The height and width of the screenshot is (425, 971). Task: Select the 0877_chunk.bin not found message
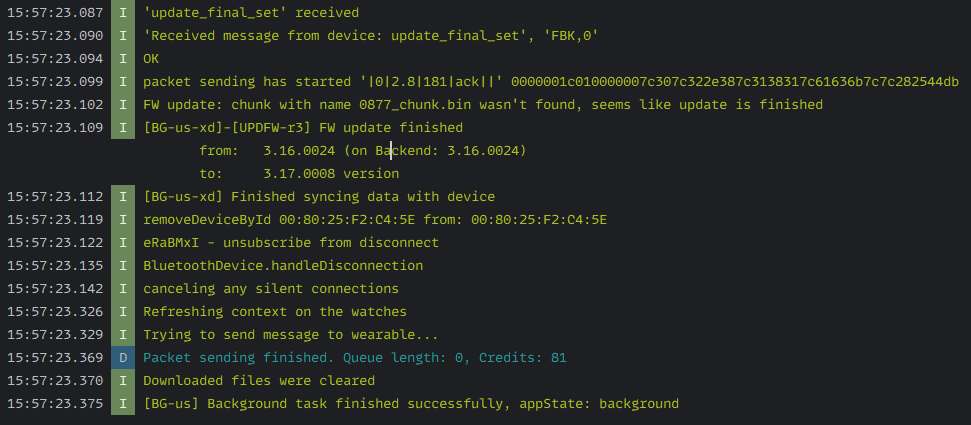click(483, 105)
